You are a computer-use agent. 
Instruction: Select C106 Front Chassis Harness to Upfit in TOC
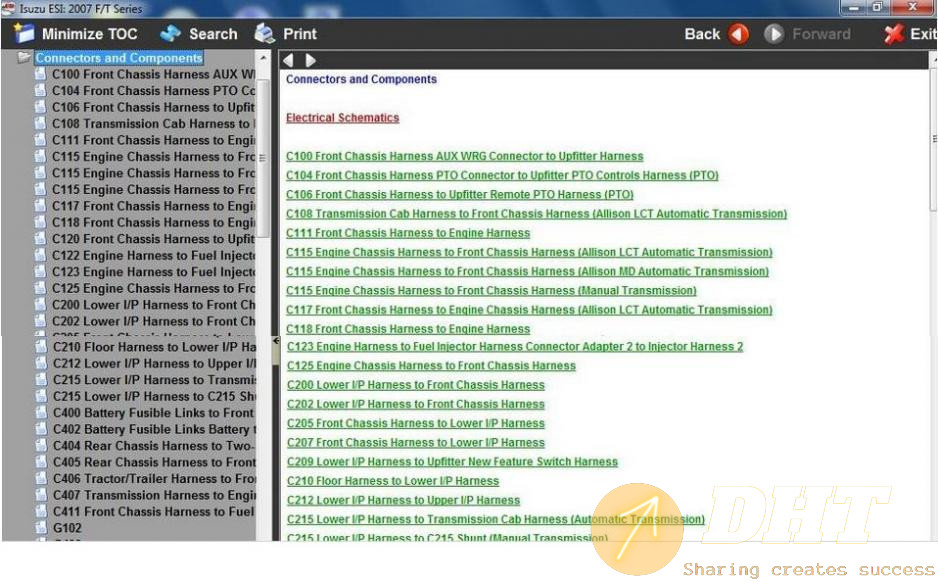pyautogui.click(x=153, y=107)
